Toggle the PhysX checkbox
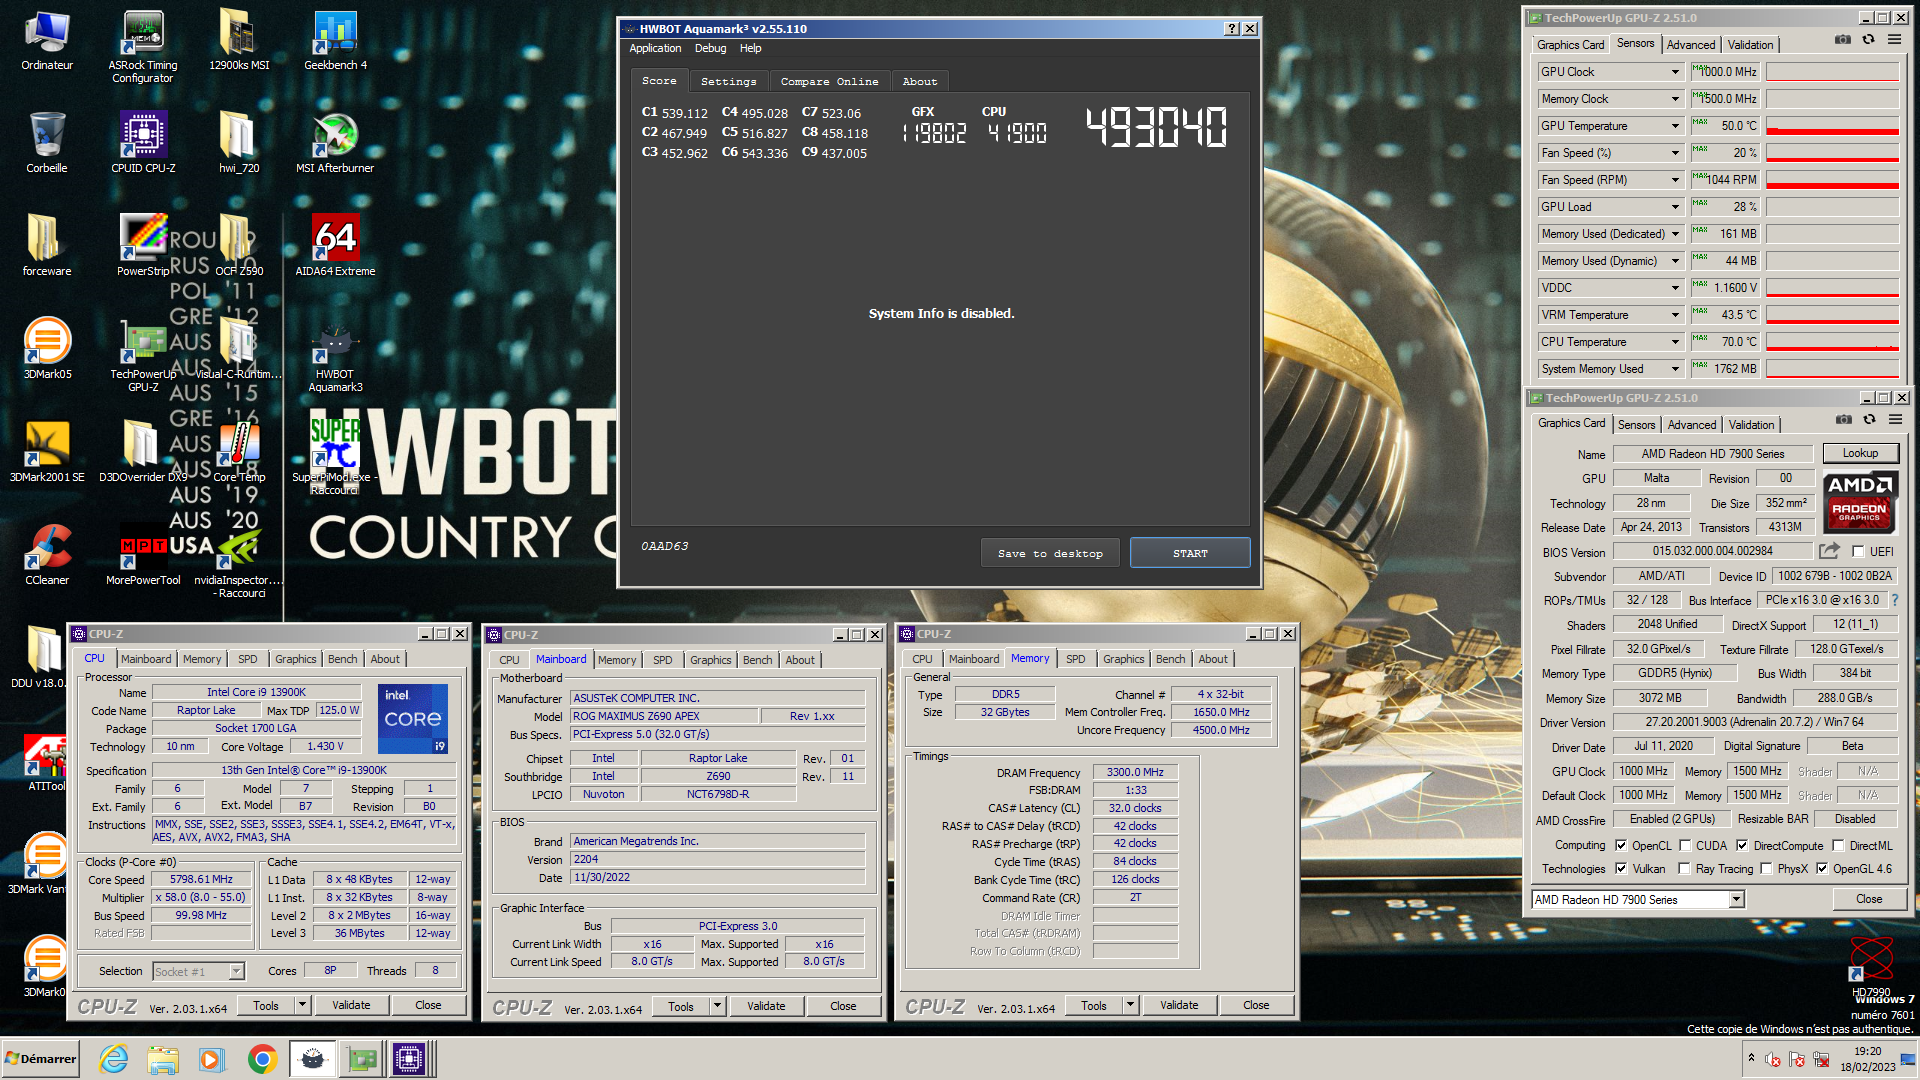This screenshot has width=1920, height=1080. click(x=1766, y=869)
